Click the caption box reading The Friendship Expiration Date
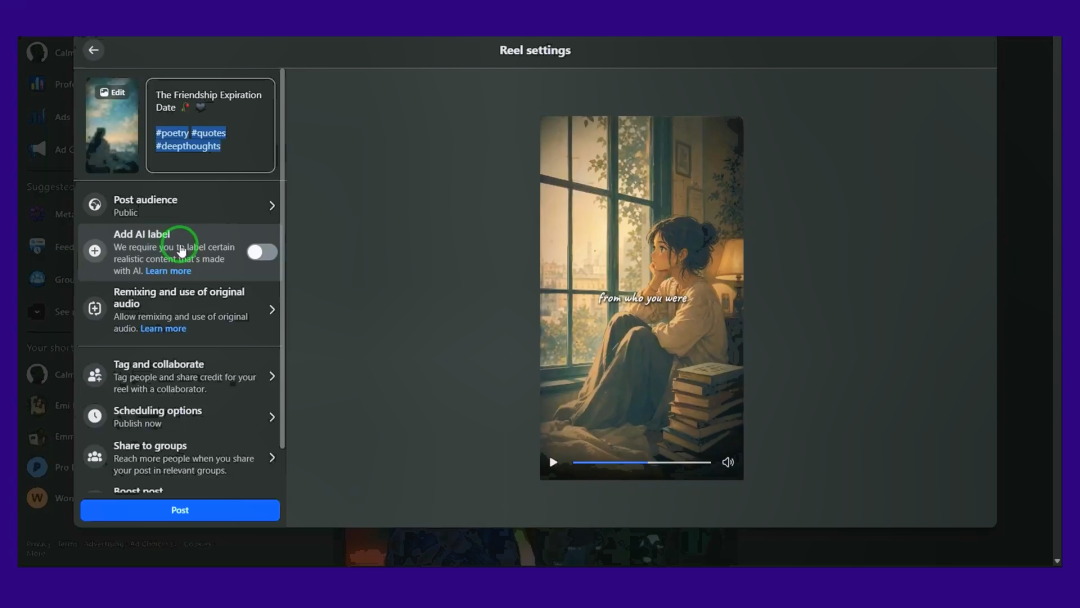This screenshot has width=1080, height=608. pos(210,125)
